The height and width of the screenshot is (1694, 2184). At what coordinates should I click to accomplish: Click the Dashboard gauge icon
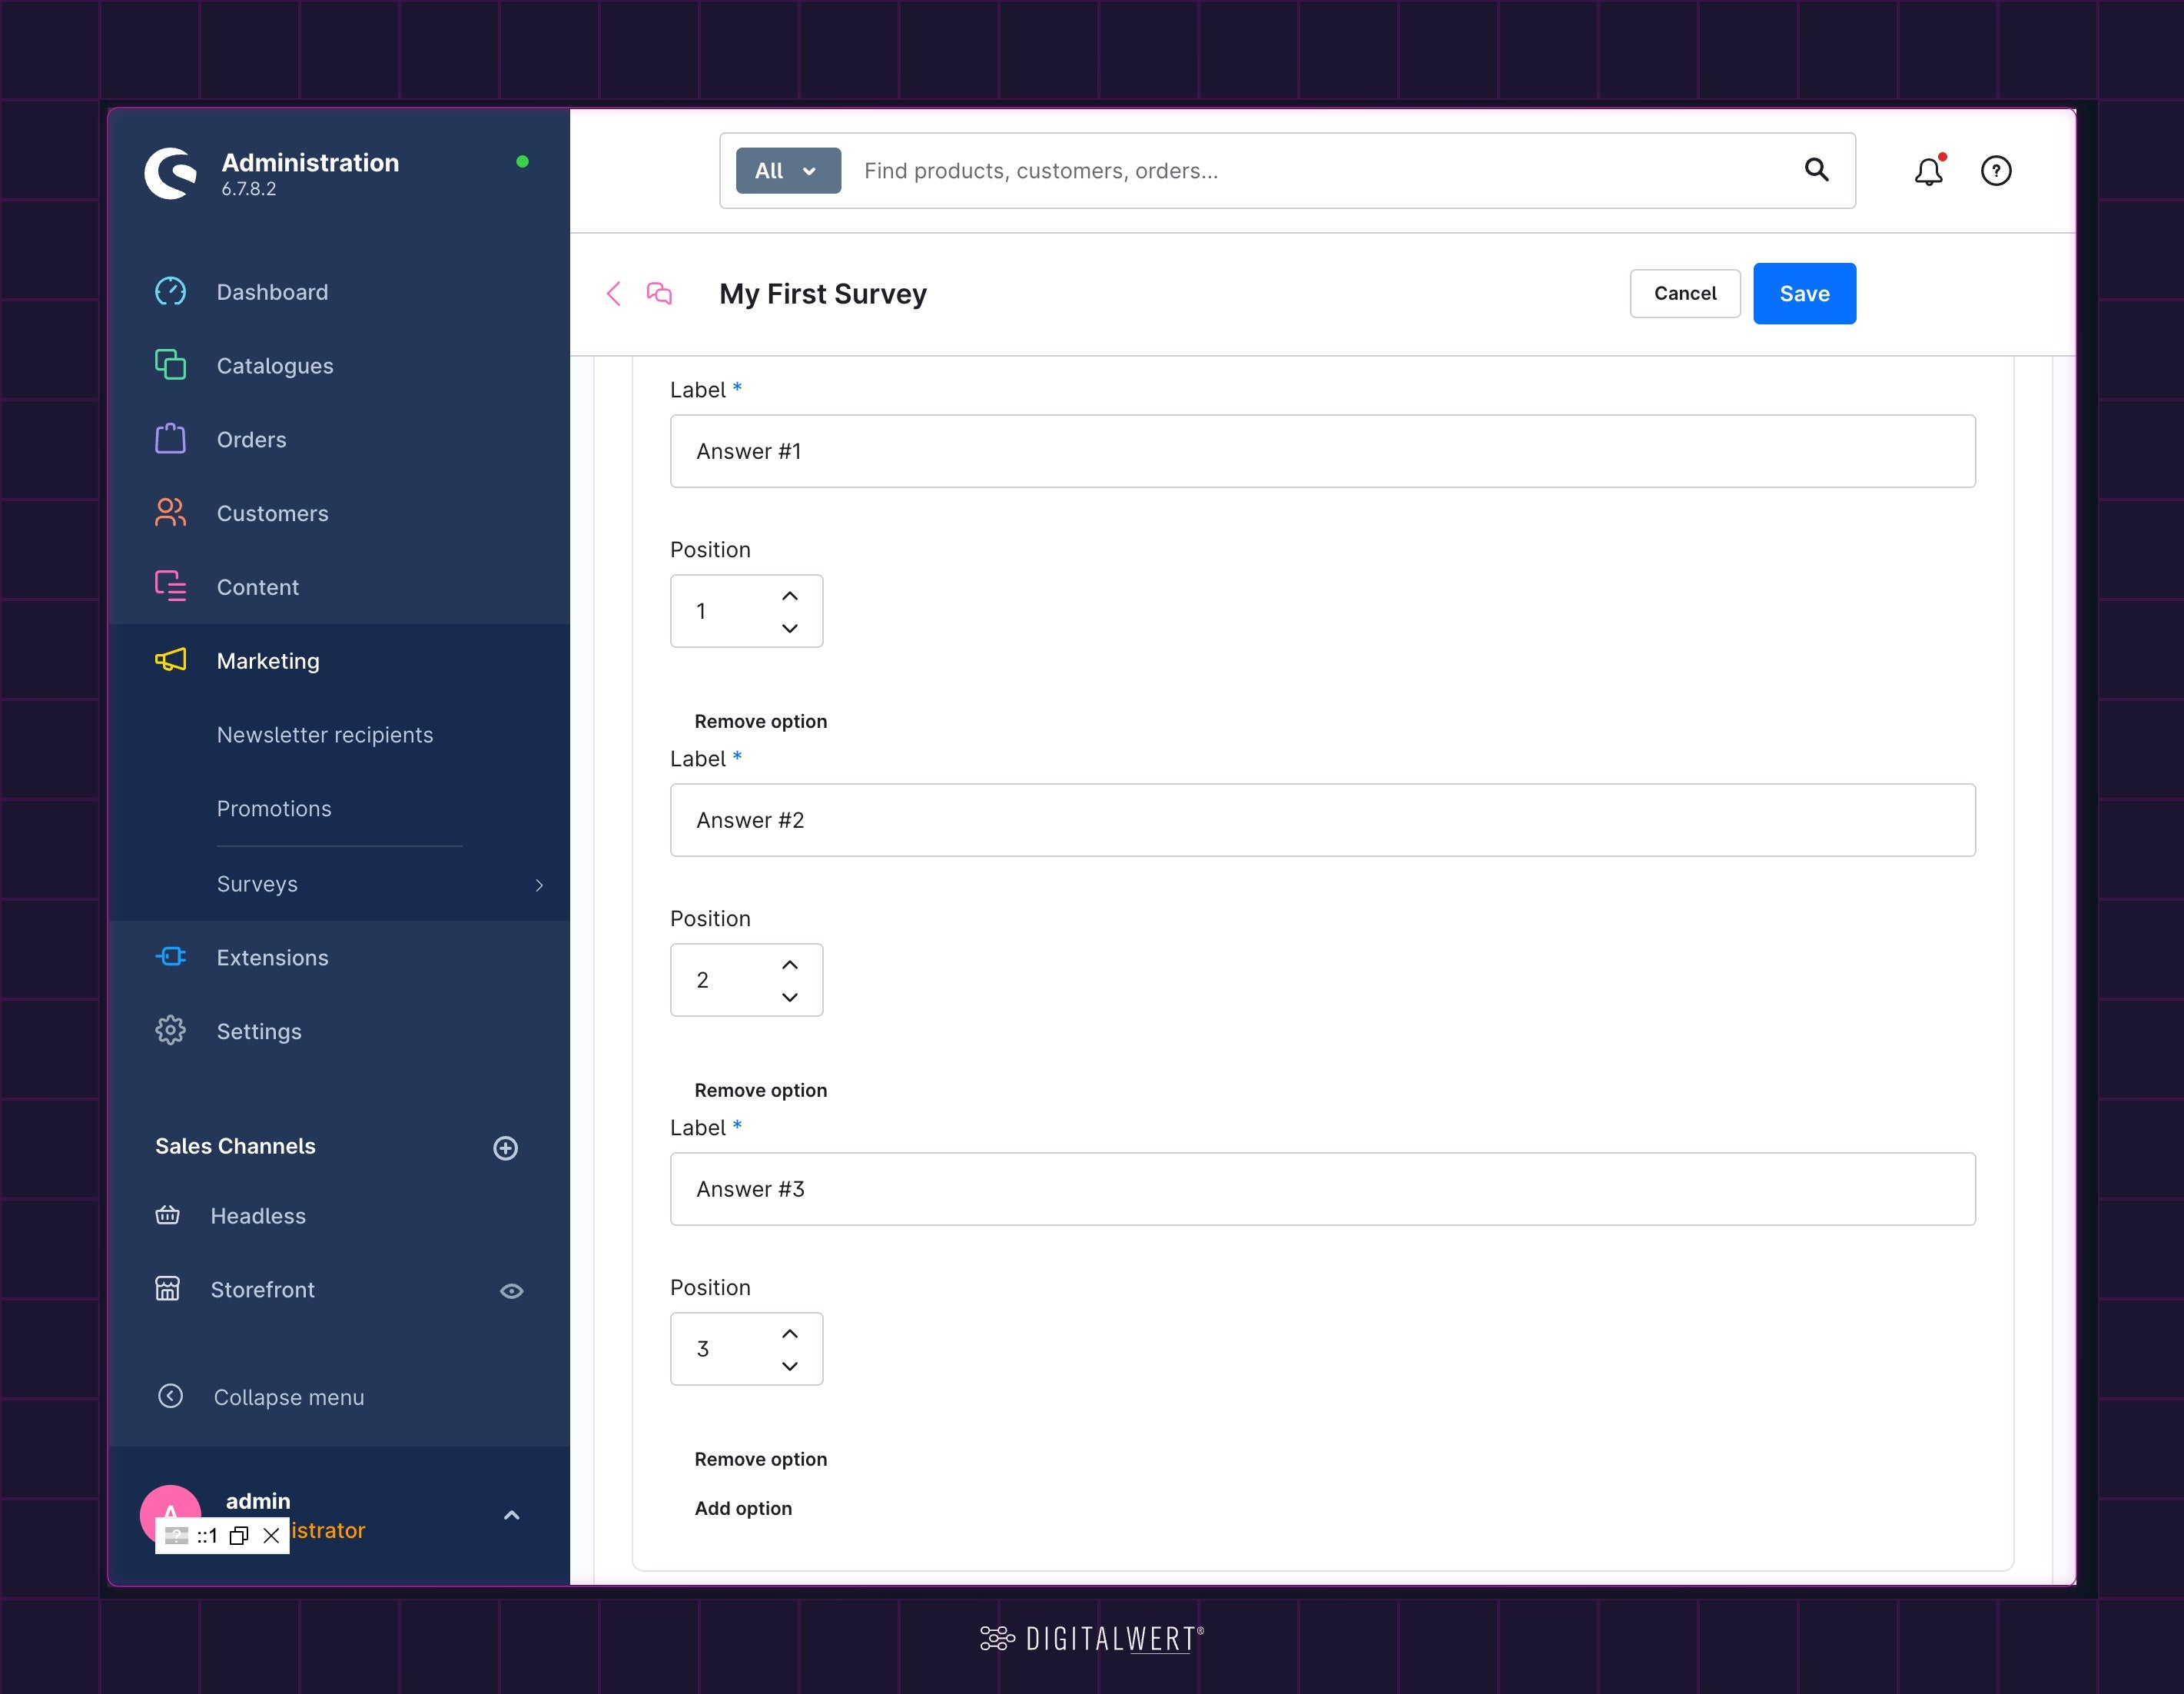coord(170,291)
